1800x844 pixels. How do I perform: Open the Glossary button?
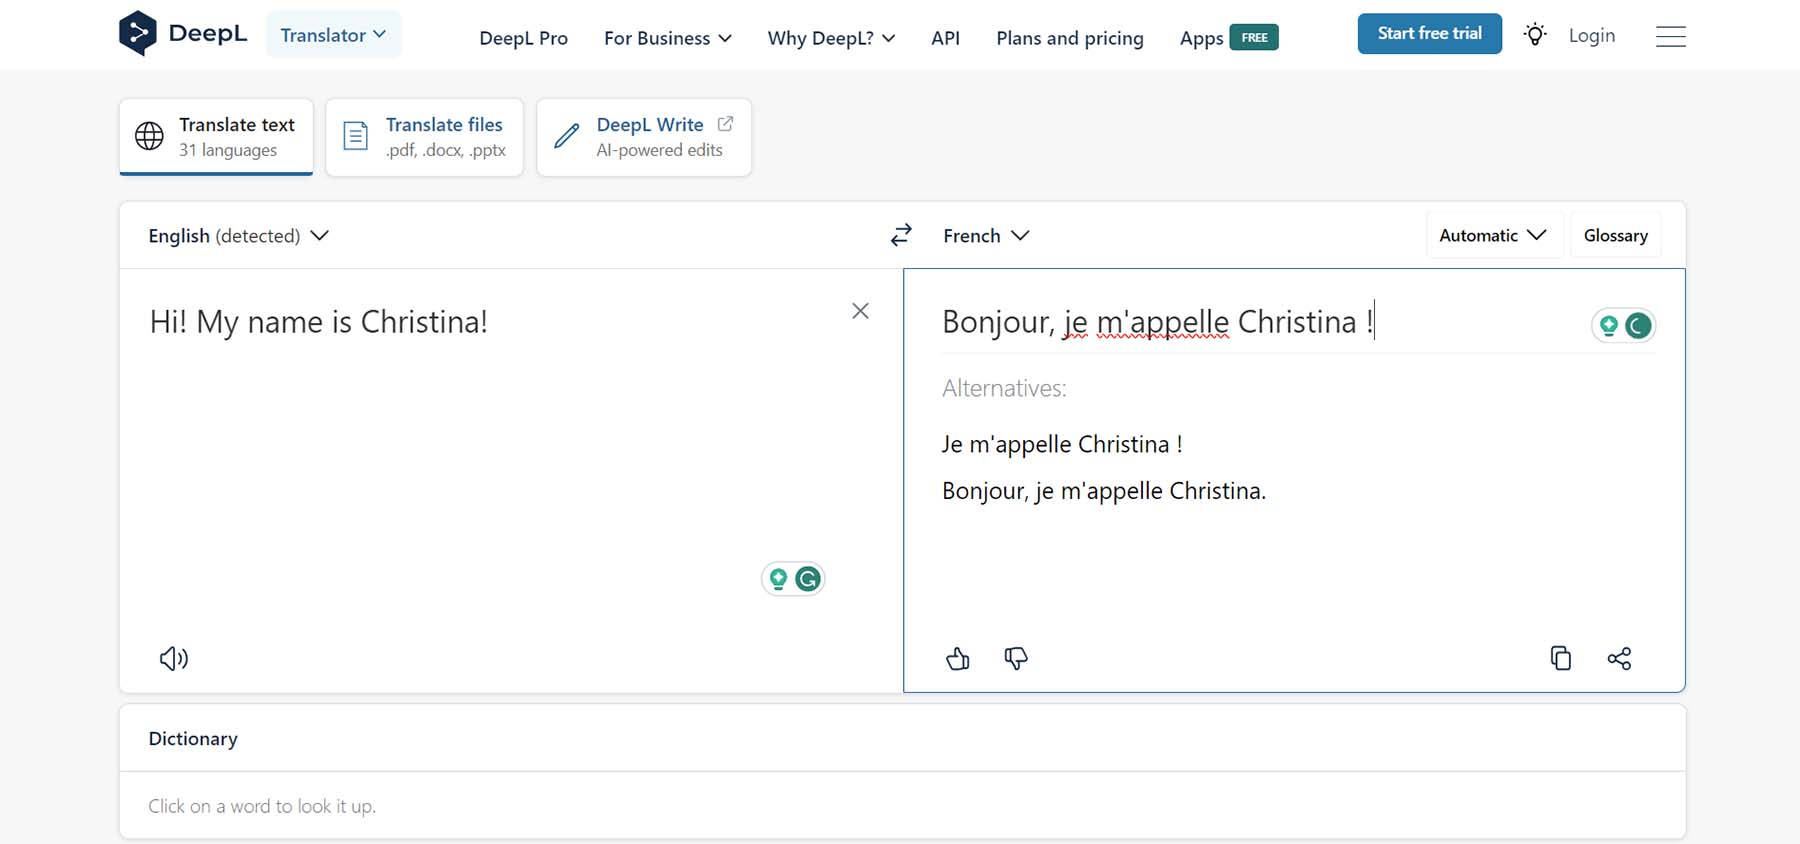1615,236
